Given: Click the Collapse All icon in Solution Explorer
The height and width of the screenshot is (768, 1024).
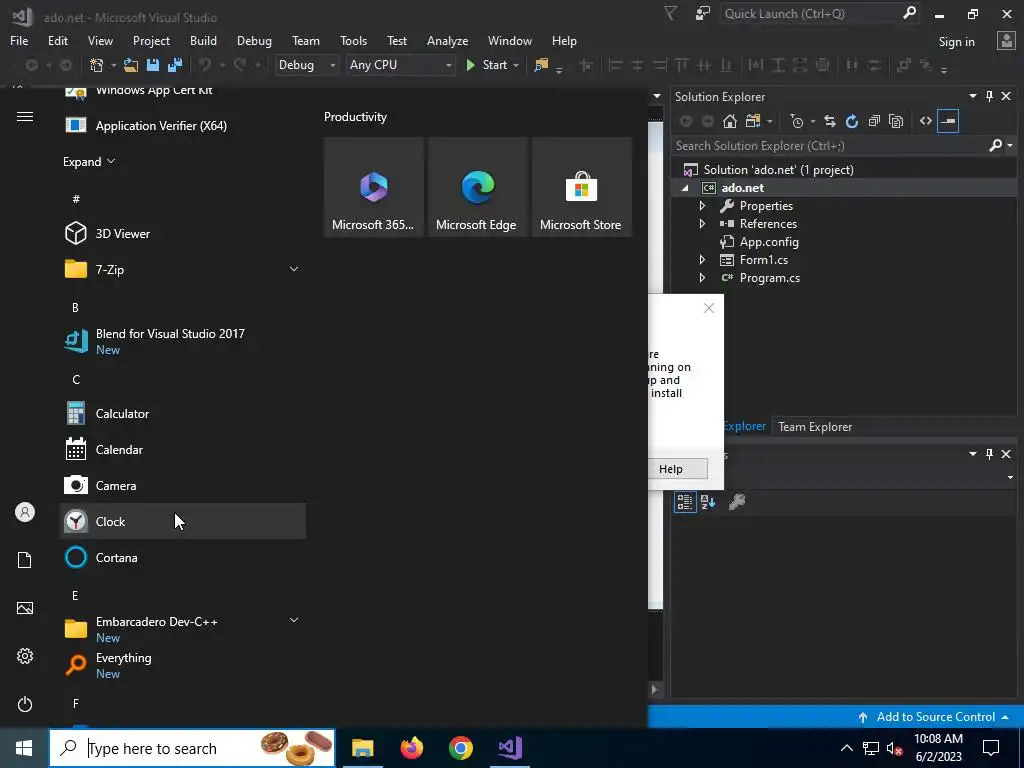Looking at the screenshot, I should 874,121.
